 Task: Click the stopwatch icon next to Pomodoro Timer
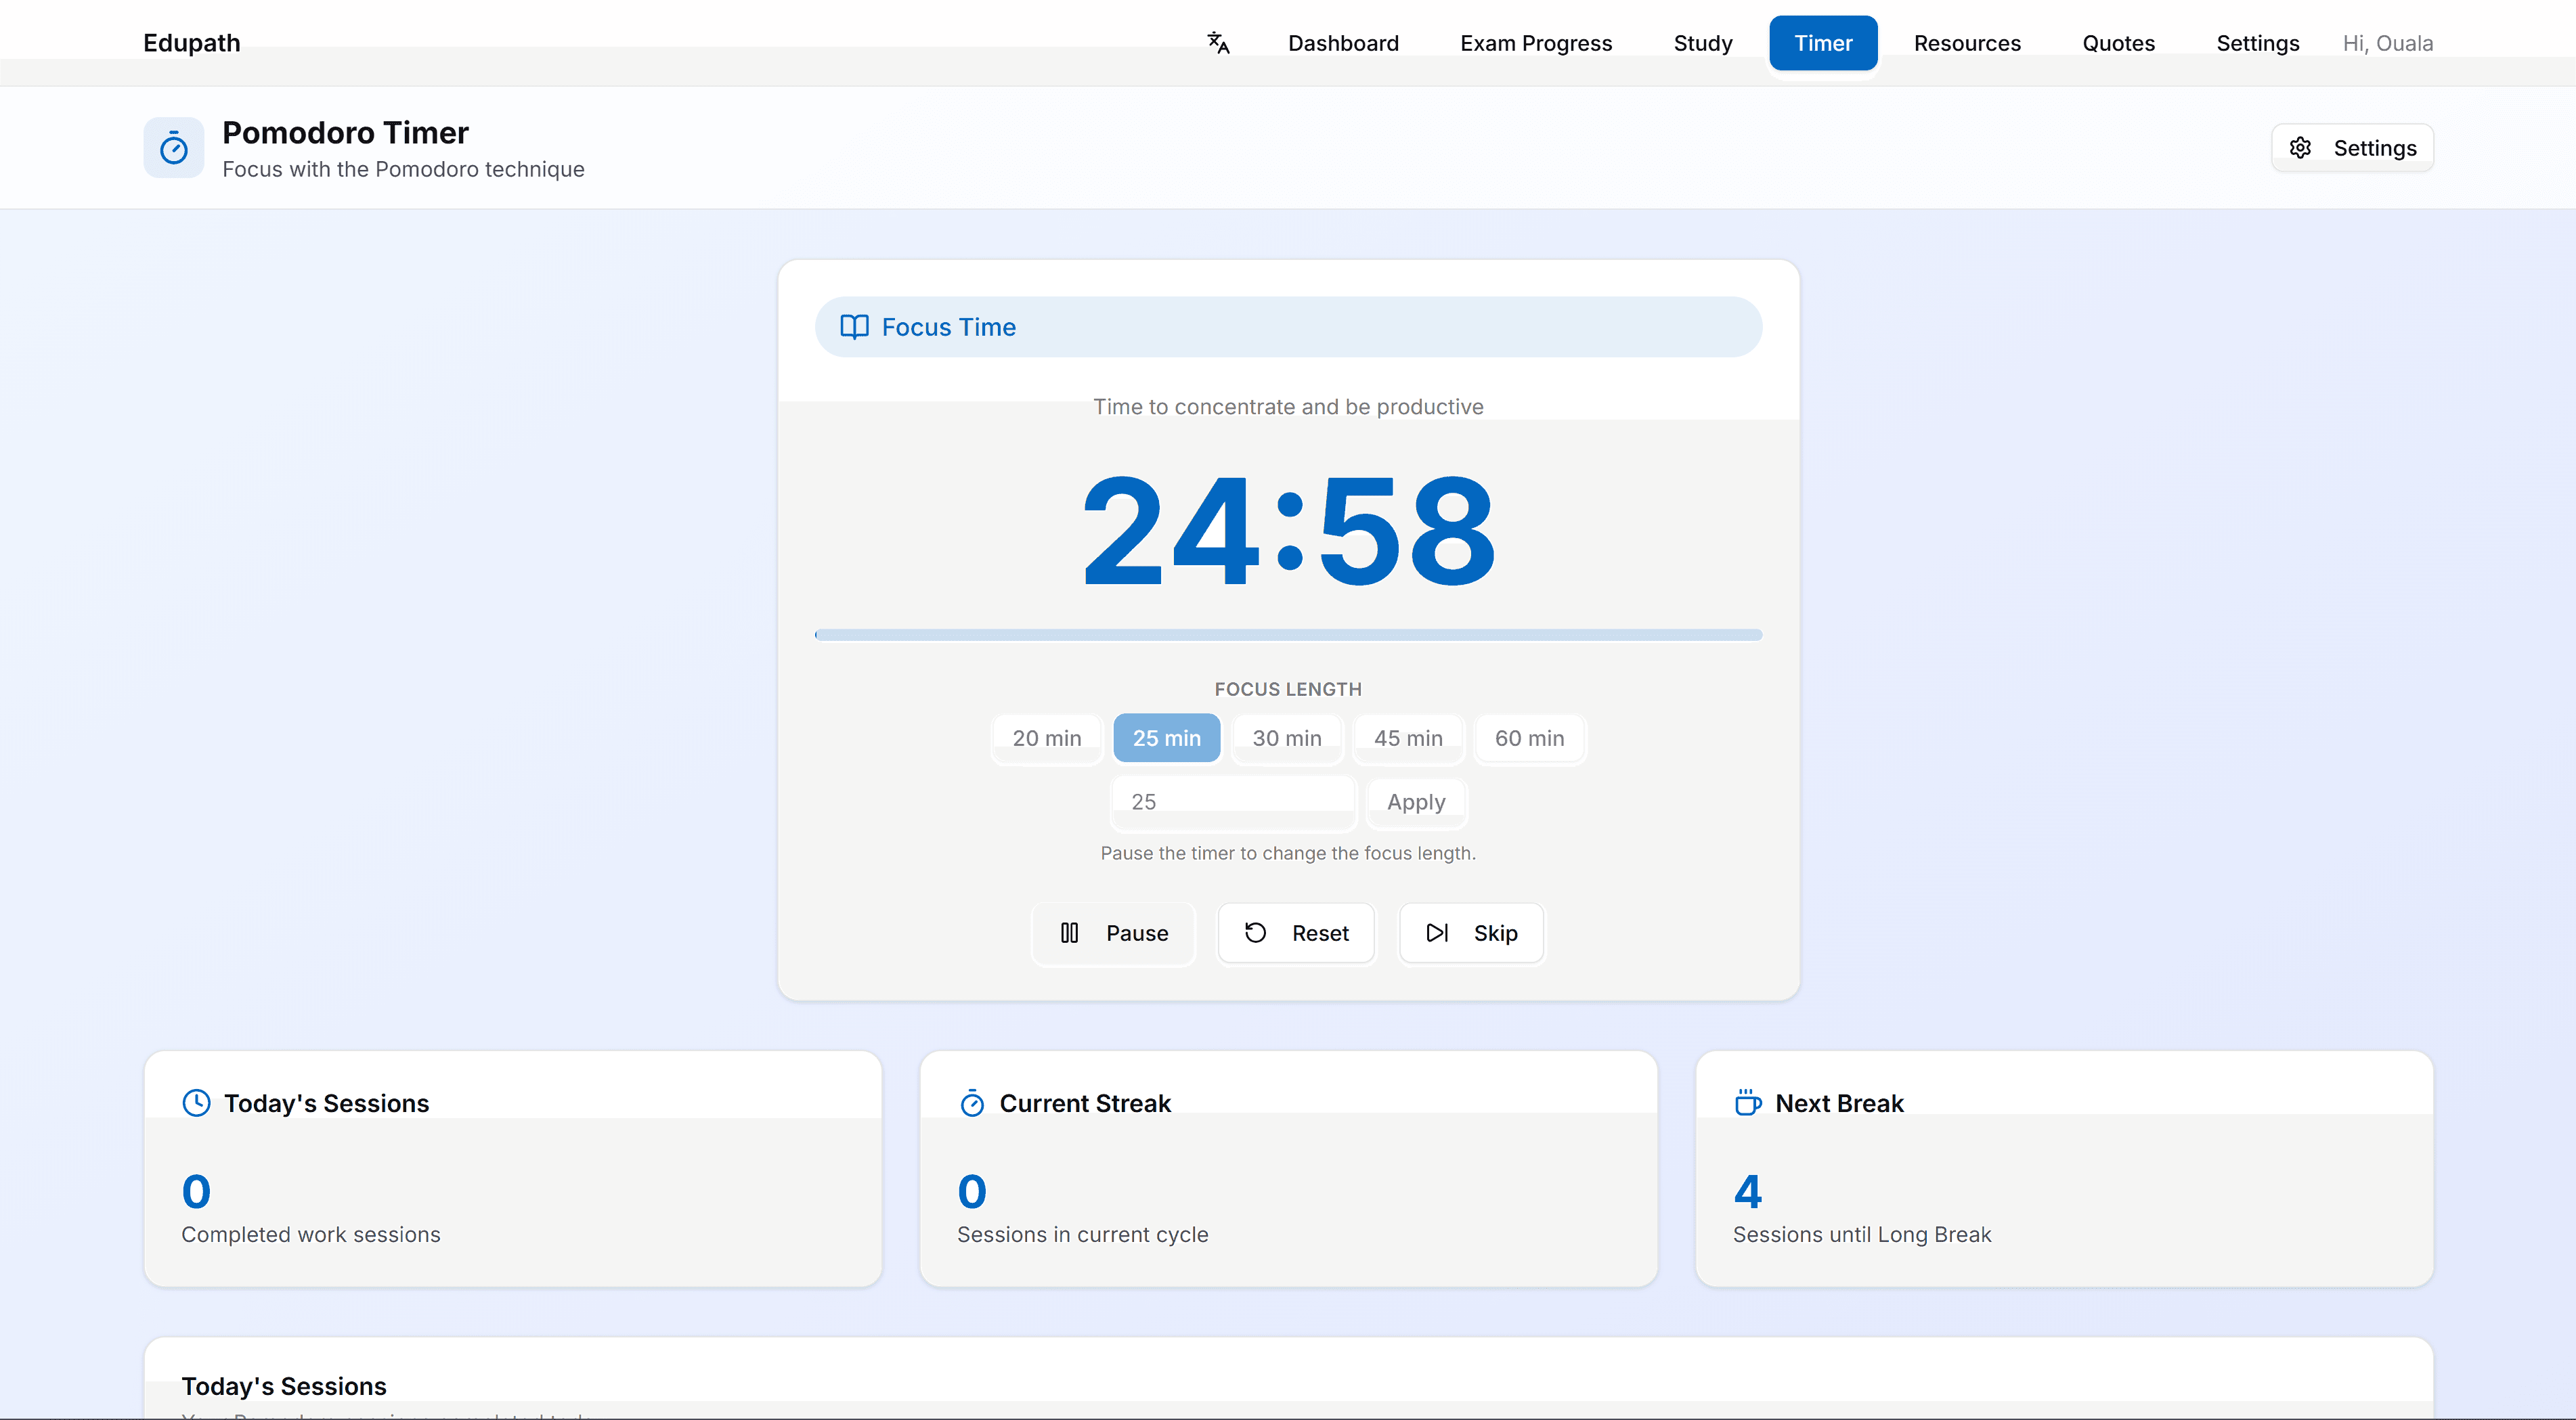(173, 147)
